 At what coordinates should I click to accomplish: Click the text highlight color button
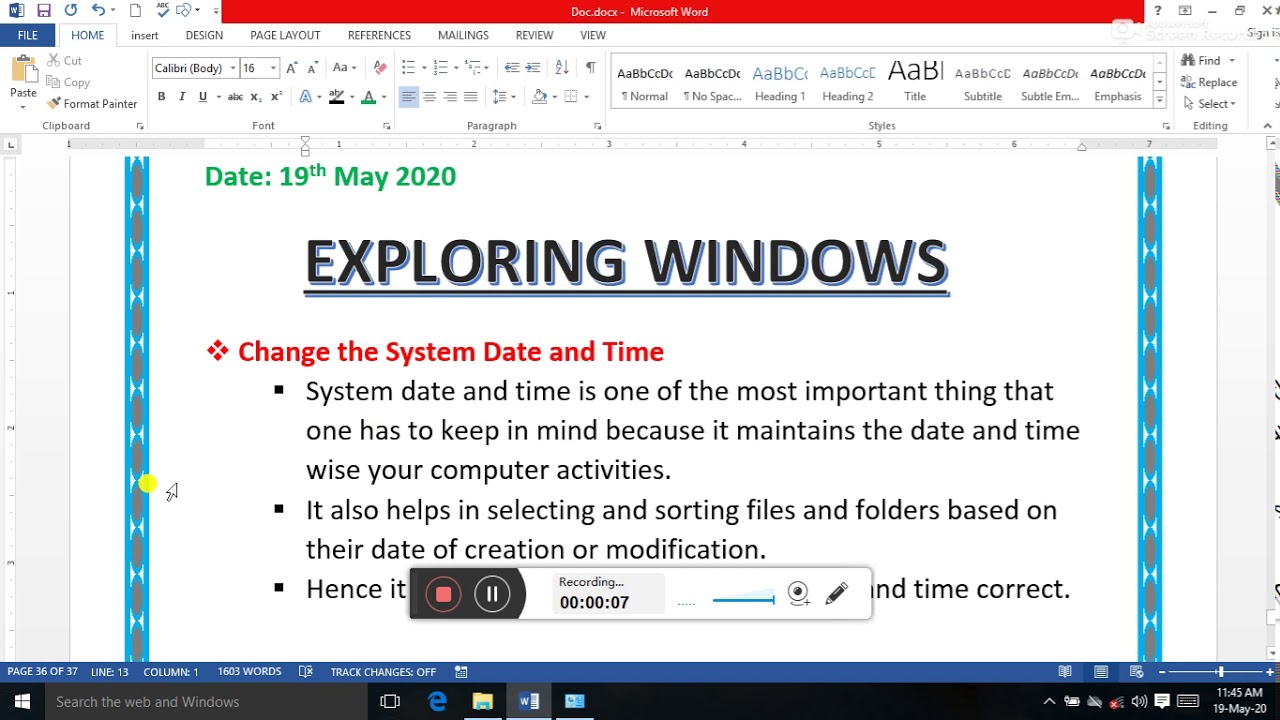click(x=336, y=97)
